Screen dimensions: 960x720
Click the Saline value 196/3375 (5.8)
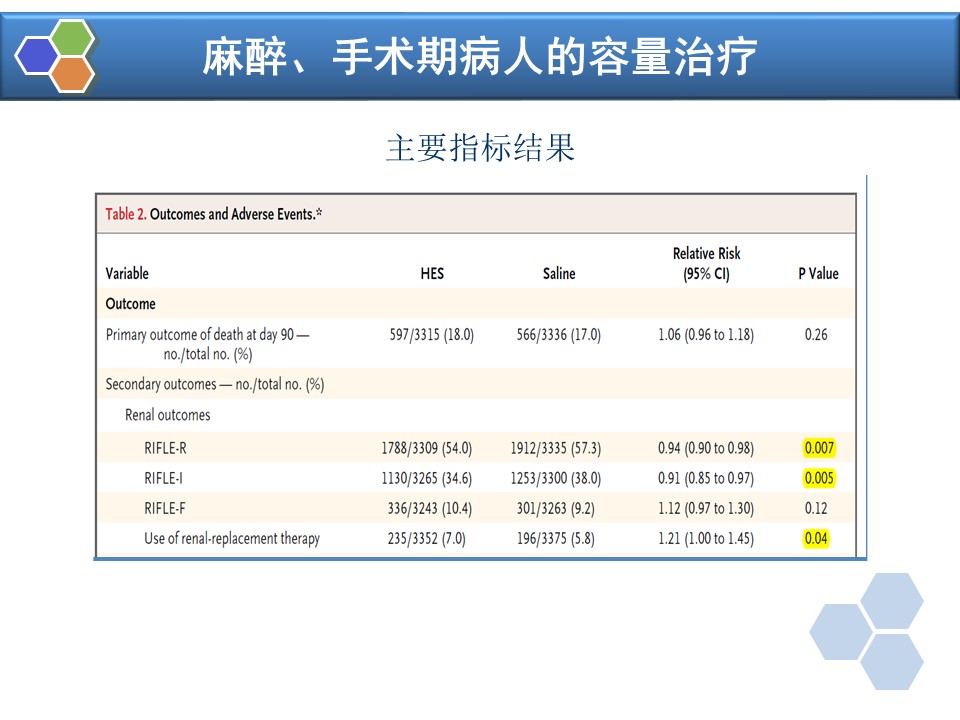(556, 539)
